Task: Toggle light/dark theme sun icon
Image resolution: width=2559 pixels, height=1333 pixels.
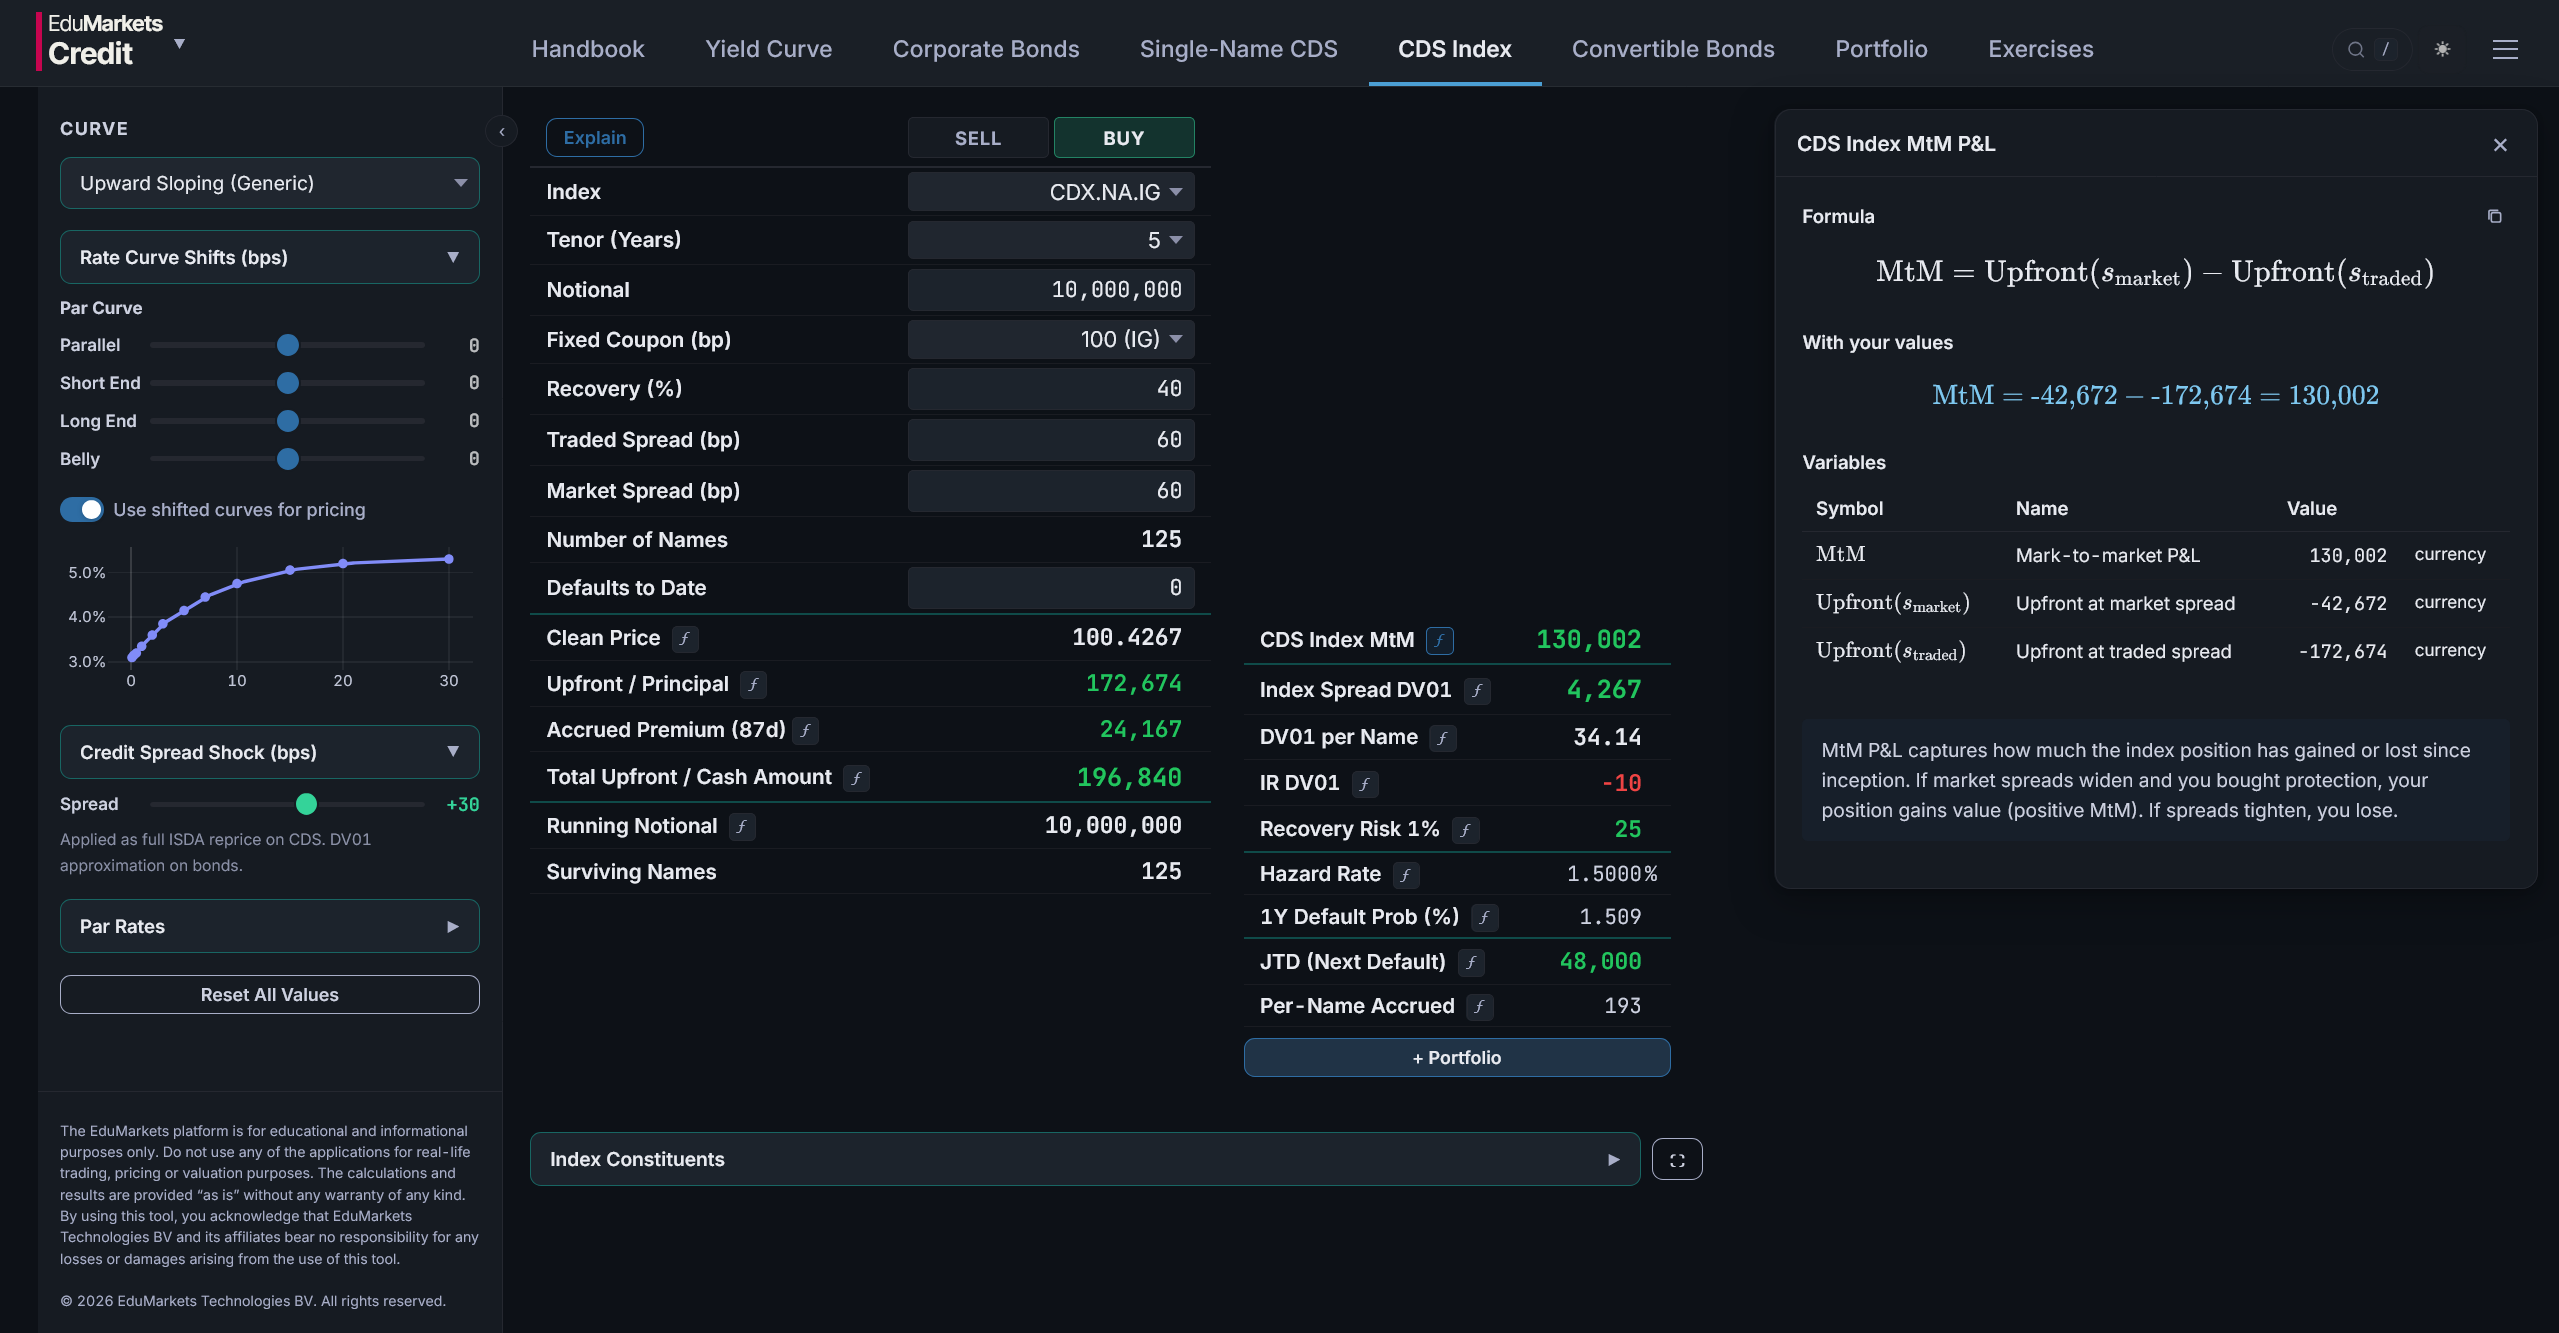Action: coord(2442,49)
